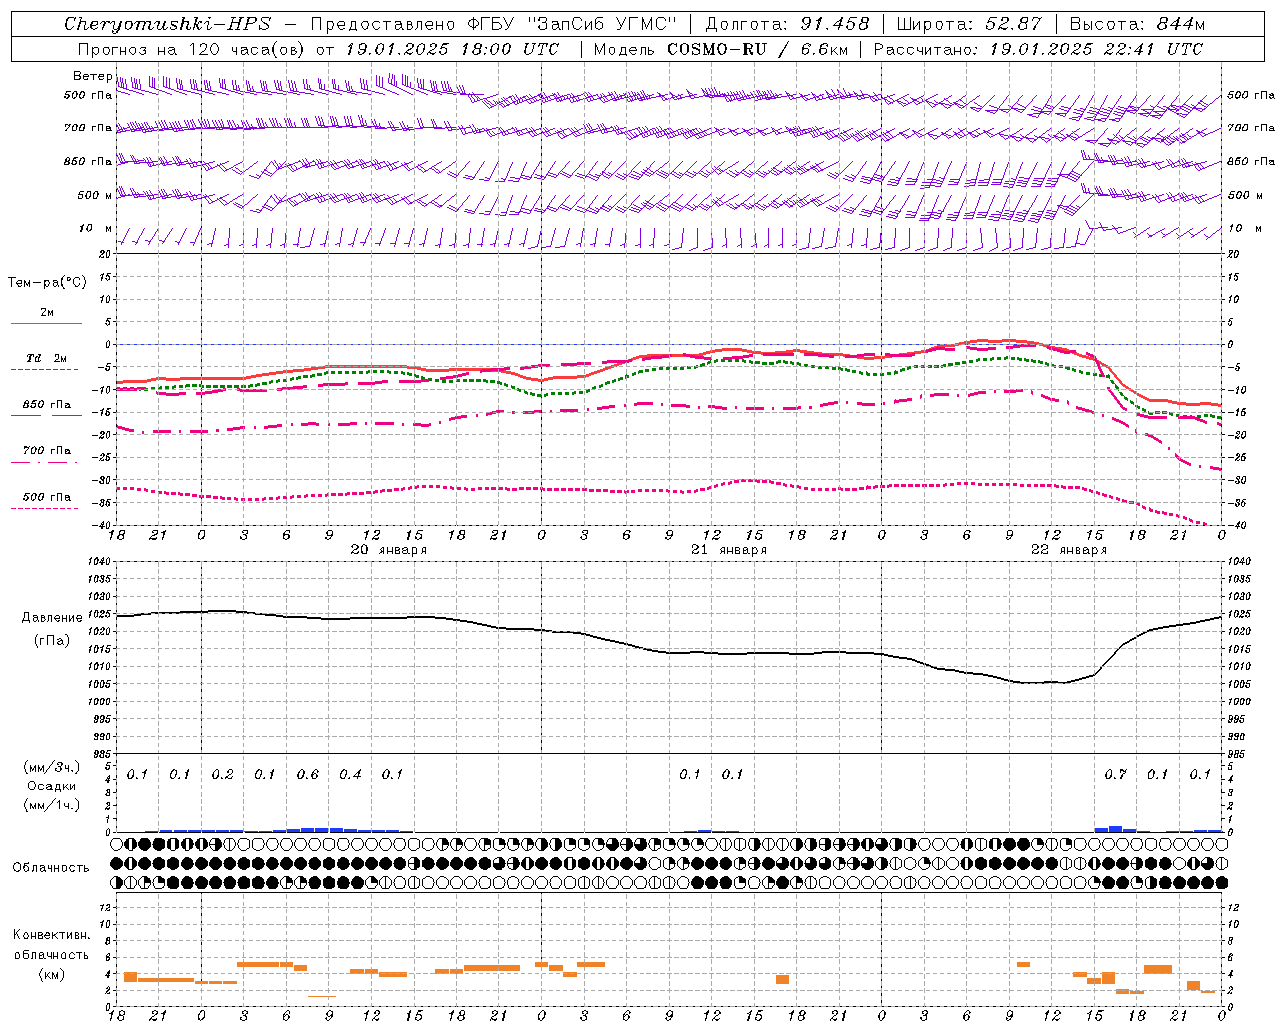Image resolution: width=1280 pixels, height=1024 pixels.
Task: Select the 'Предоставлено ФГБУ ЗапСиб УГМС' provider text
Action: point(494,24)
